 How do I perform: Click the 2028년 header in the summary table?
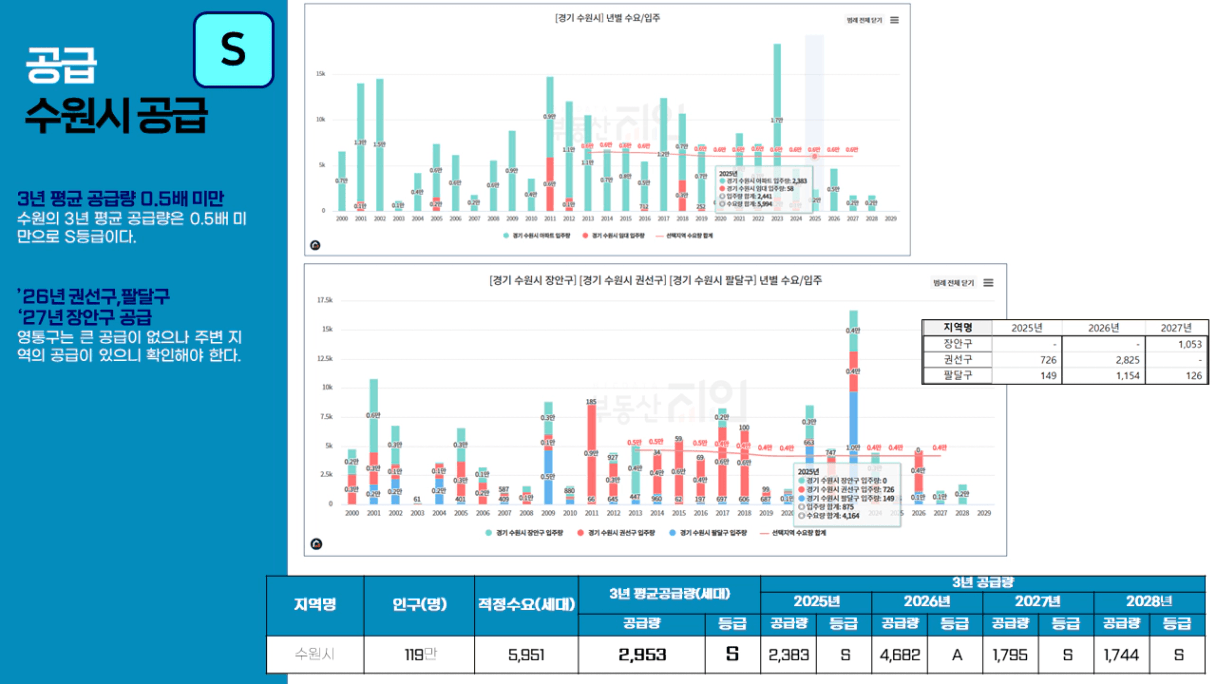coord(1150,602)
